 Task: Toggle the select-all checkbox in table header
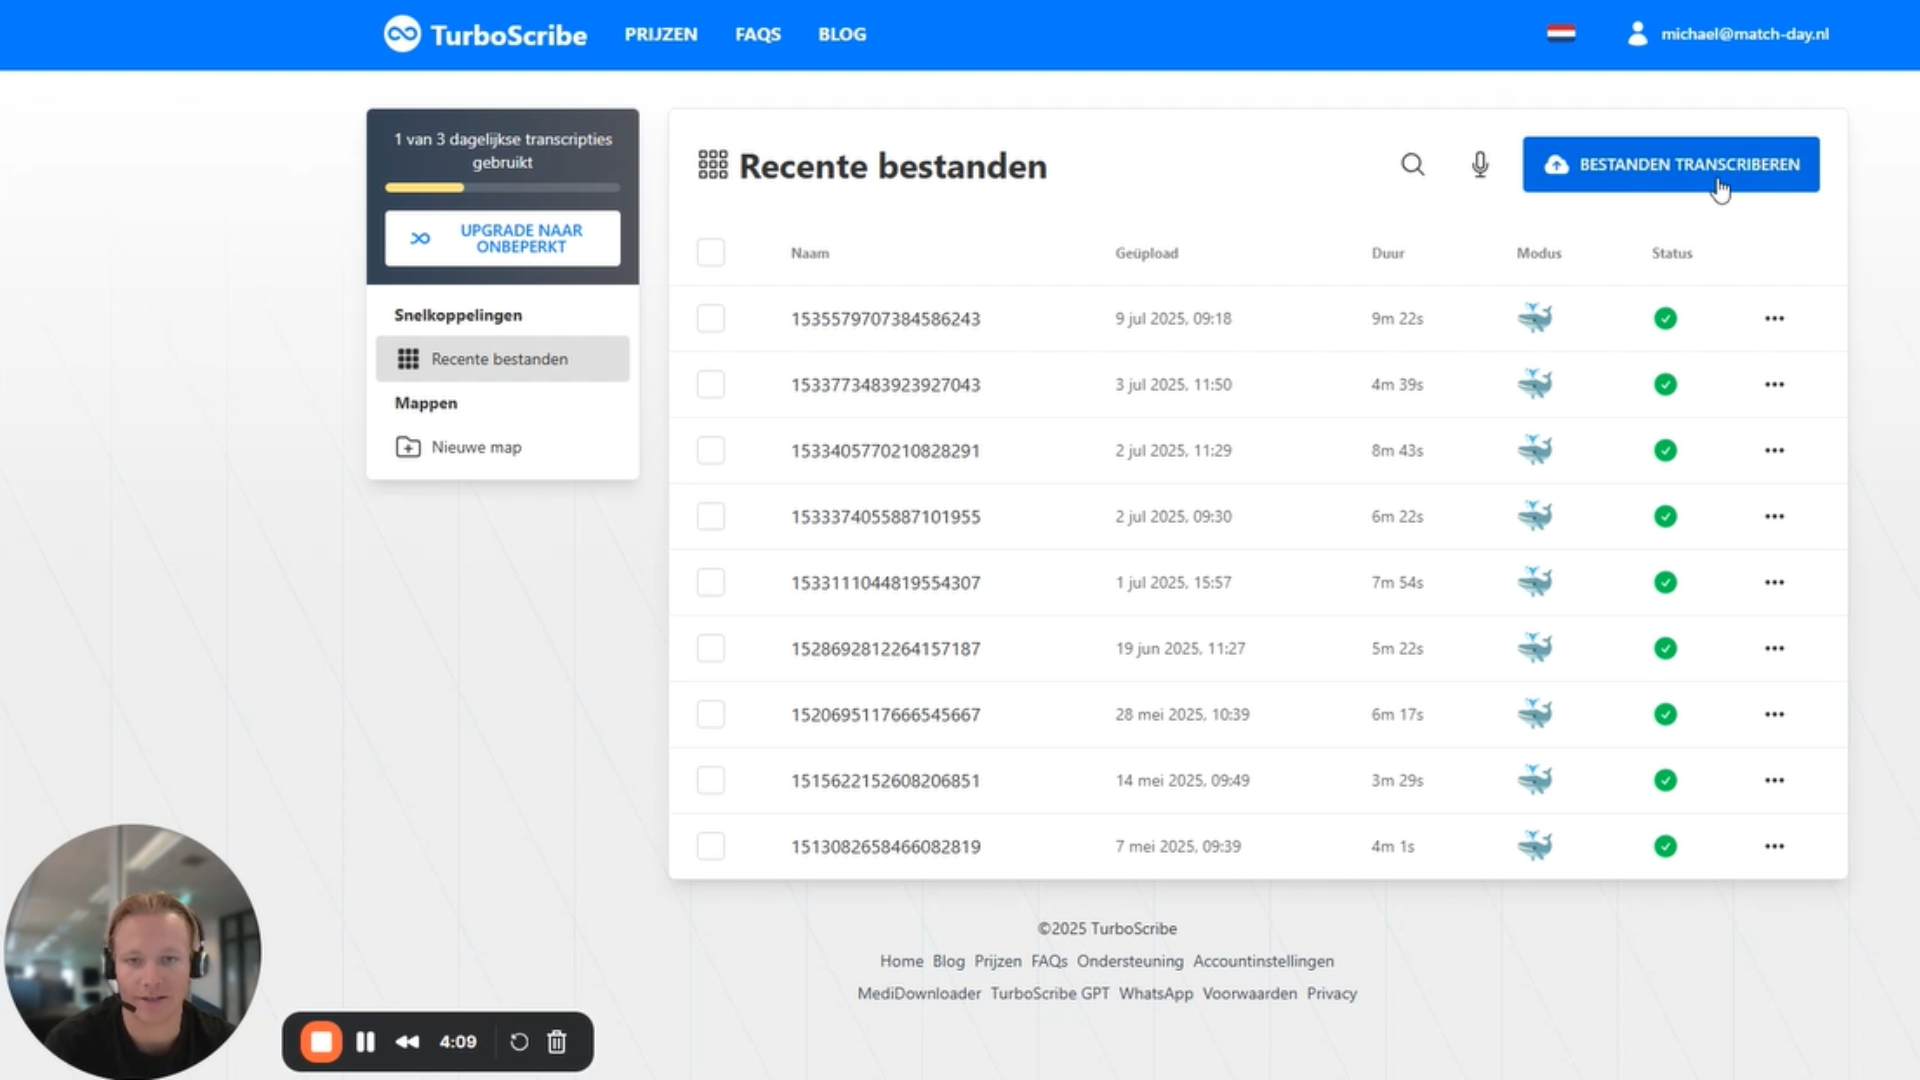(x=711, y=252)
